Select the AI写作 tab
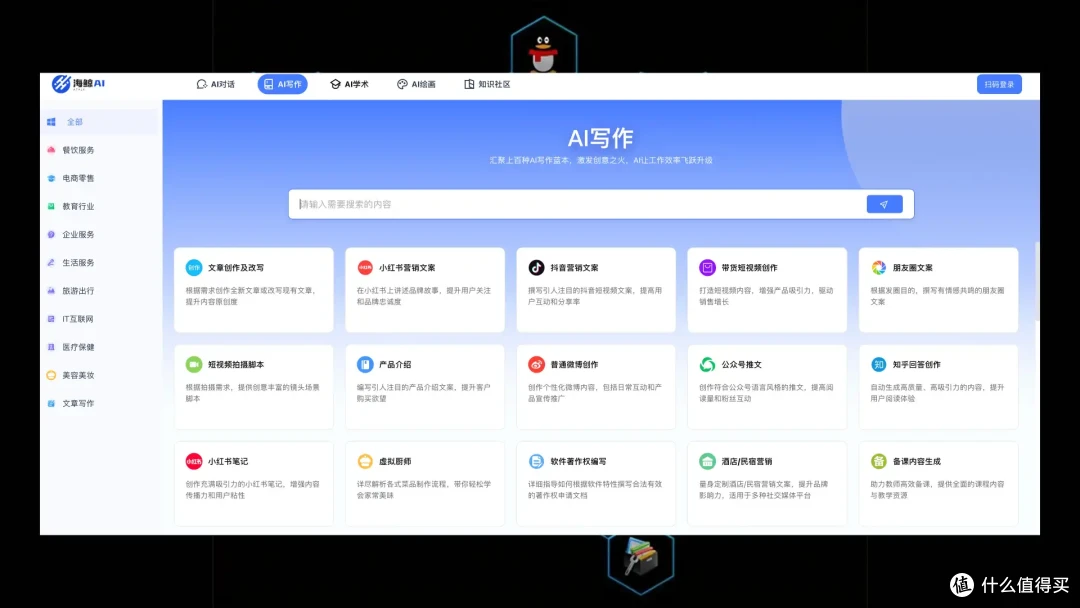Screen dimensions: 1080x608 (282, 84)
